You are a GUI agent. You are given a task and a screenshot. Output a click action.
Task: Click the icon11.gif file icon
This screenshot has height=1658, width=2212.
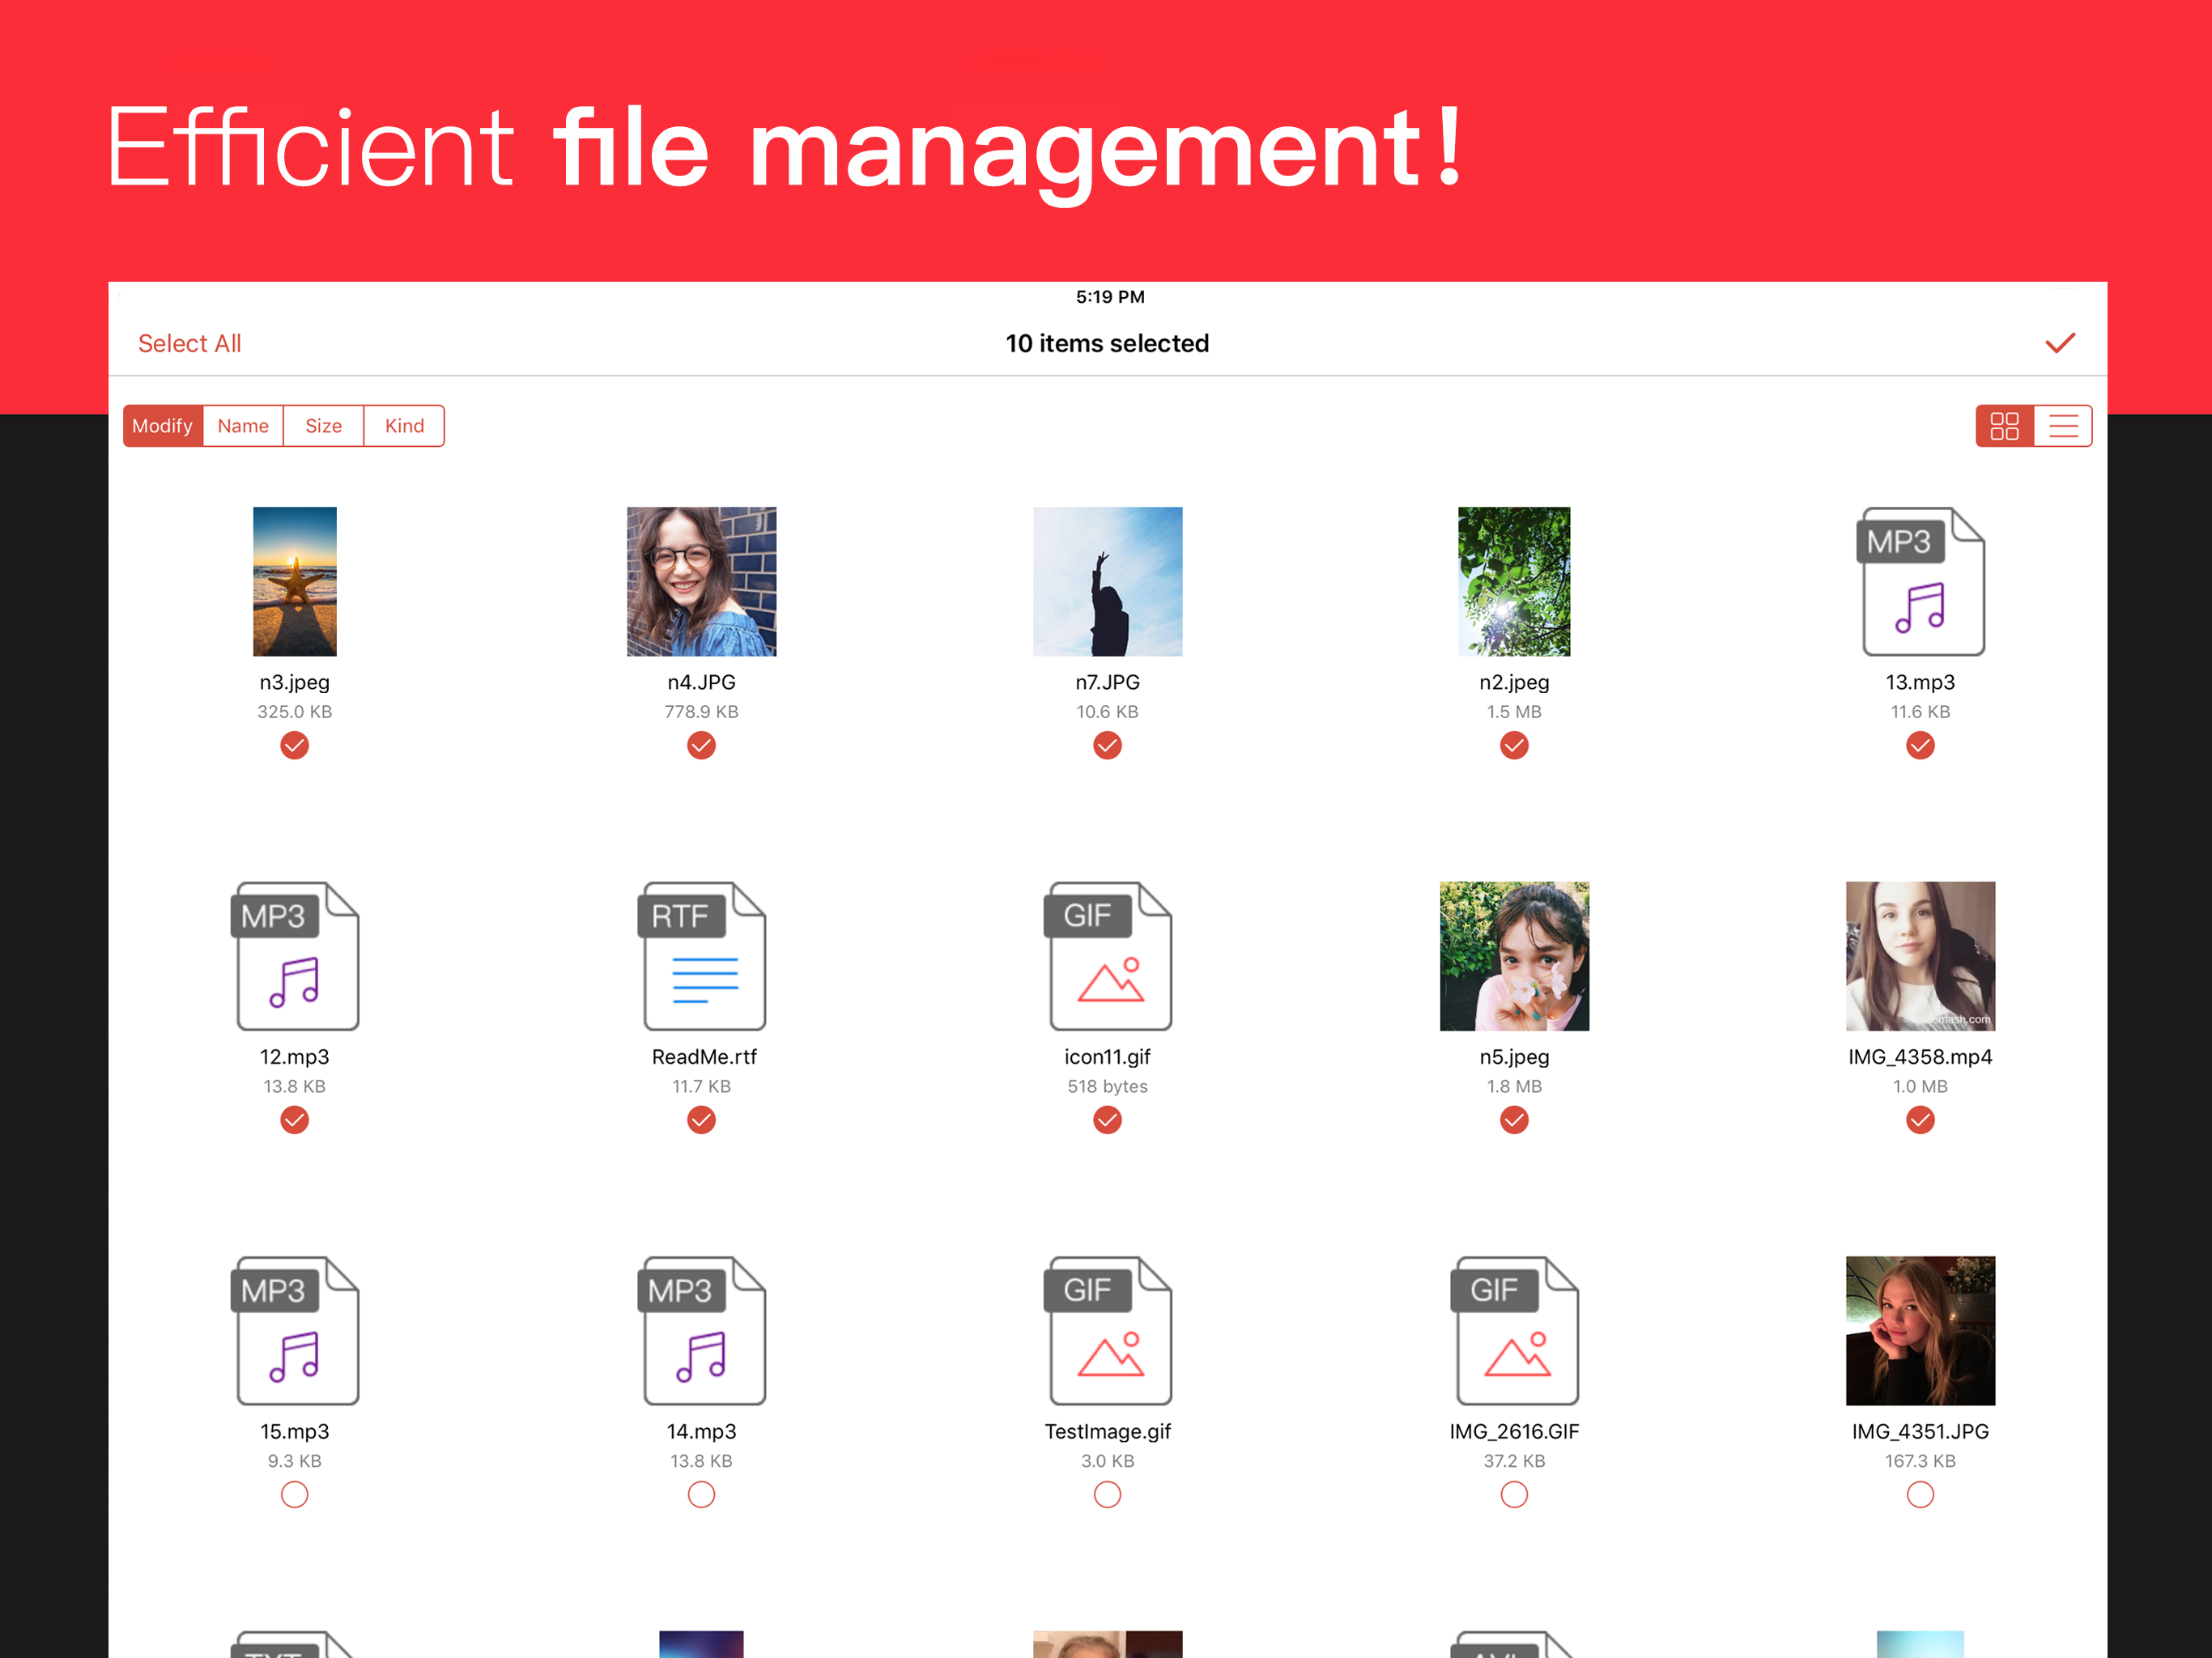pyautogui.click(x=1108, y=956)
